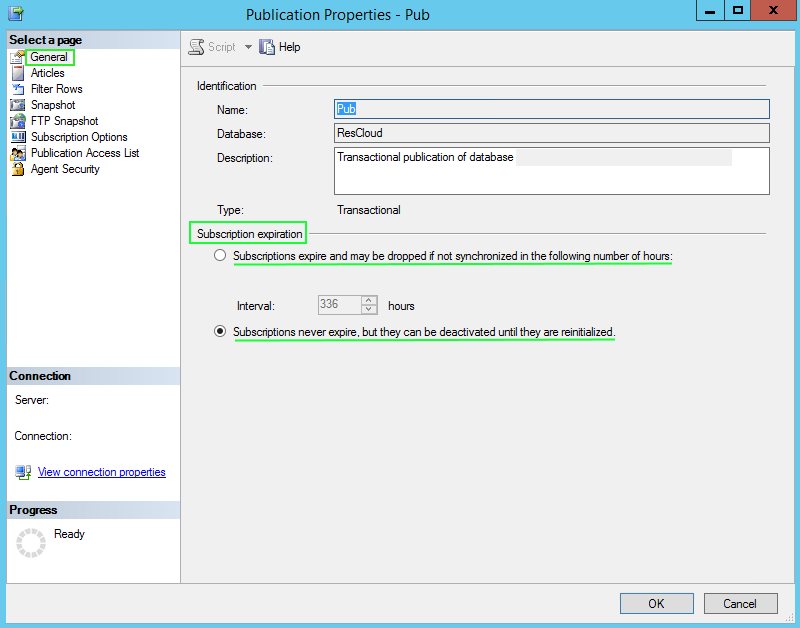Click the 'hours' unit label
The height and width of the screenshot is (628, 800).
coord(401,306)
